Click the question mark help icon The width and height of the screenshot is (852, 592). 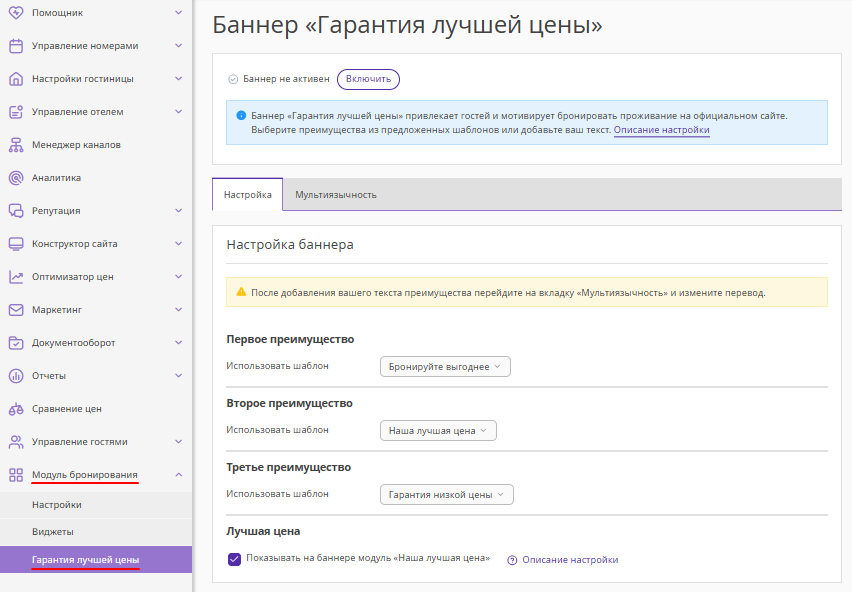click(x=512, y=560)
